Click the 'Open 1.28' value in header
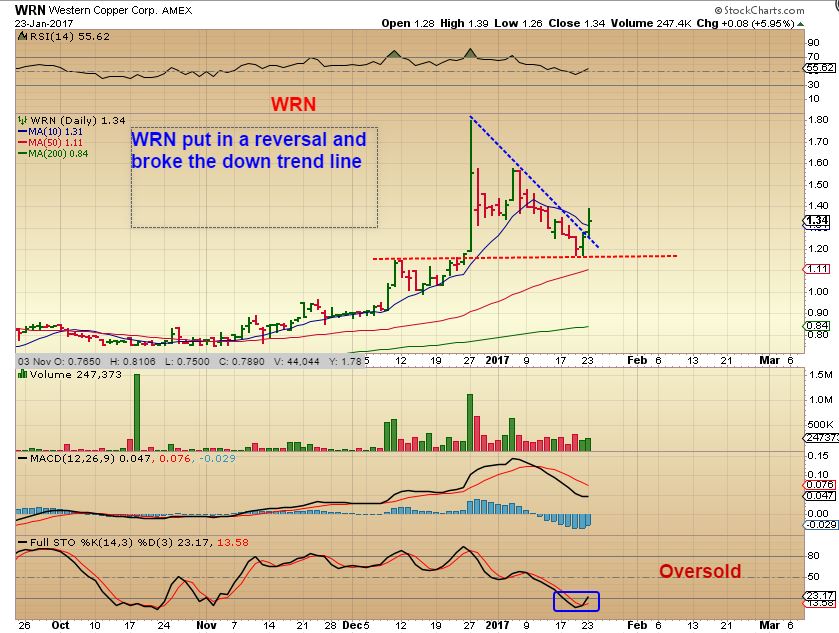 coord(408,24)
